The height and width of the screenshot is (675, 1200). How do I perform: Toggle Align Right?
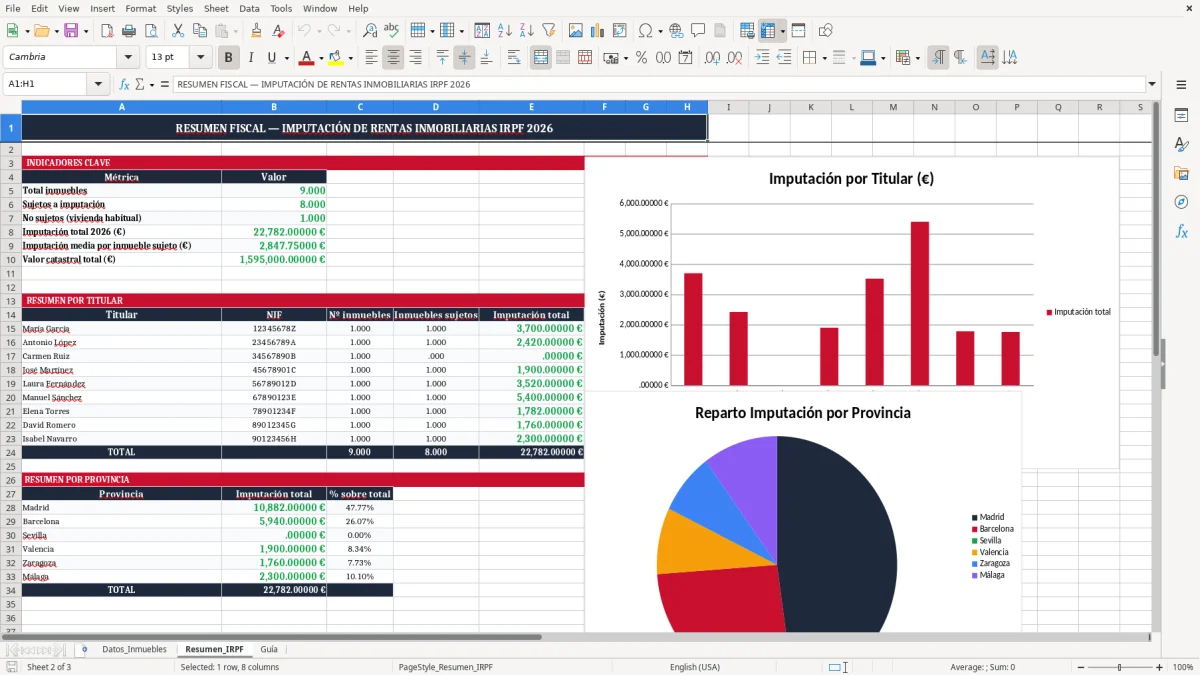pyautogui.click(x=415, y=58)
